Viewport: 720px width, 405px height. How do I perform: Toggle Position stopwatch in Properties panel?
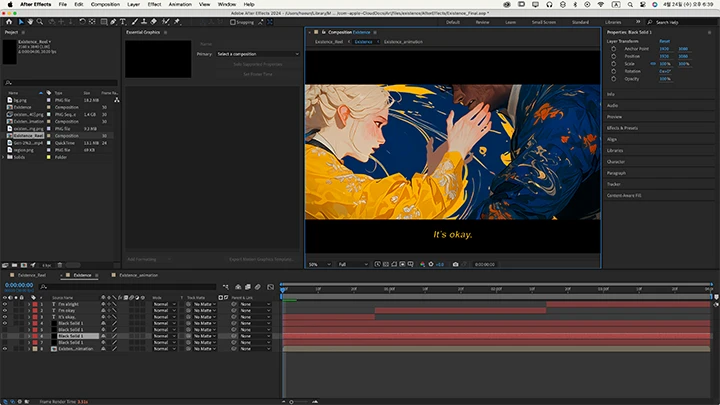pos(613,56)
